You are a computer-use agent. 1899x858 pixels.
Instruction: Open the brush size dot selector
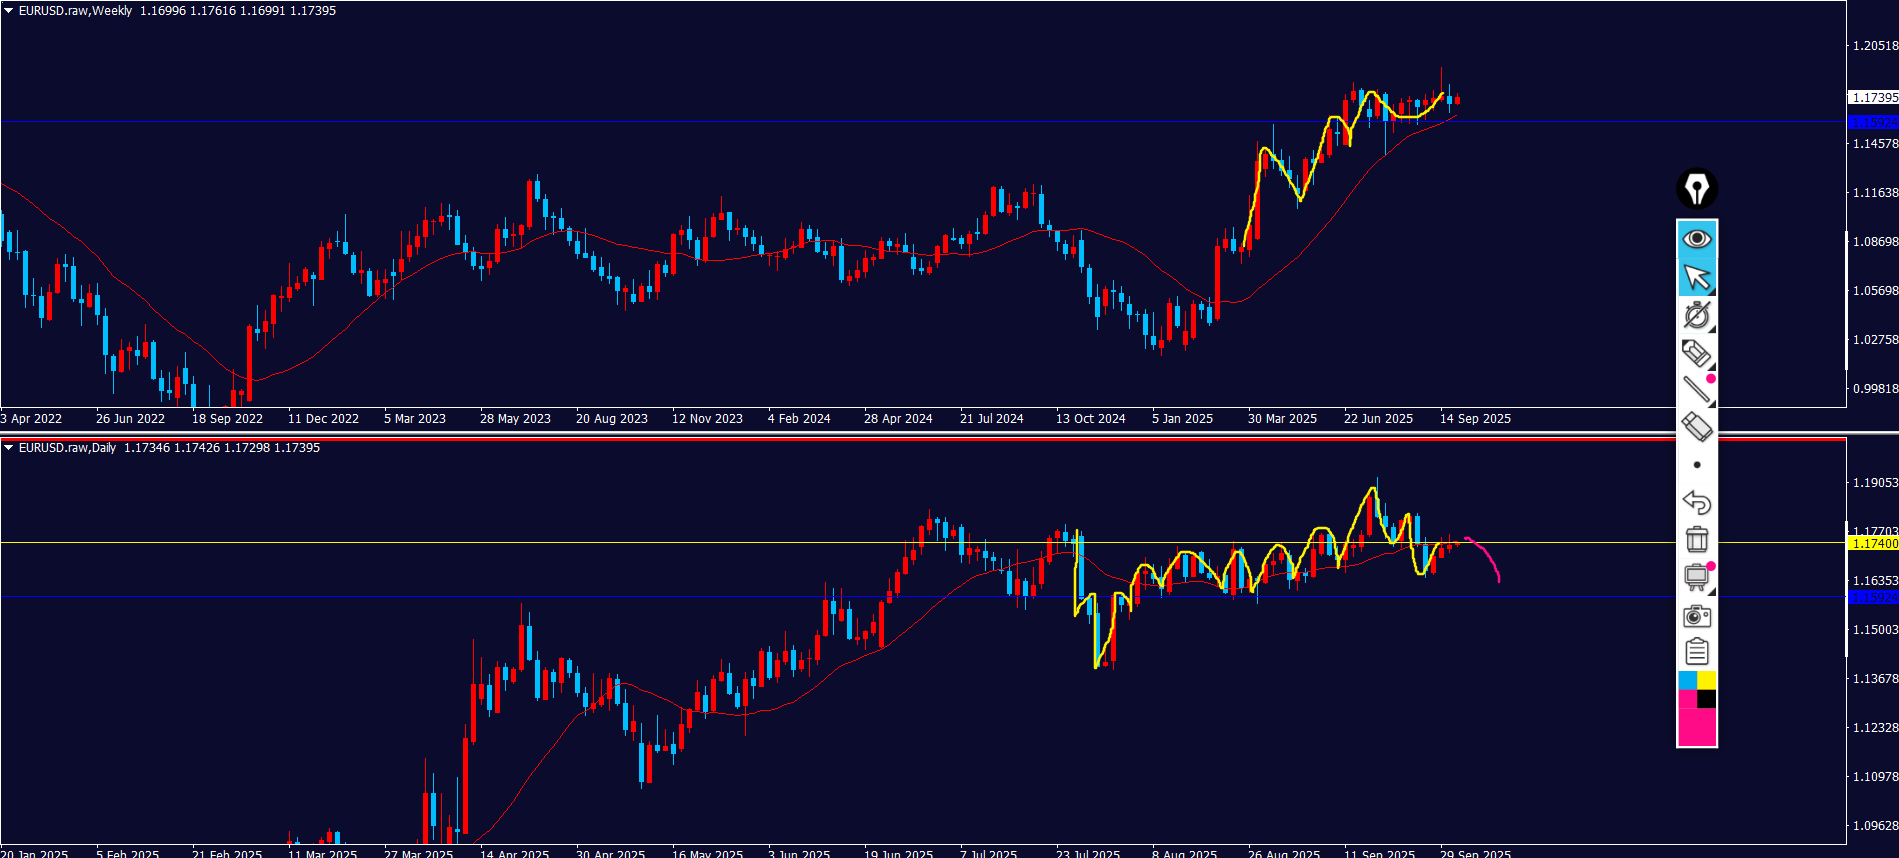tap(1696, 465)
